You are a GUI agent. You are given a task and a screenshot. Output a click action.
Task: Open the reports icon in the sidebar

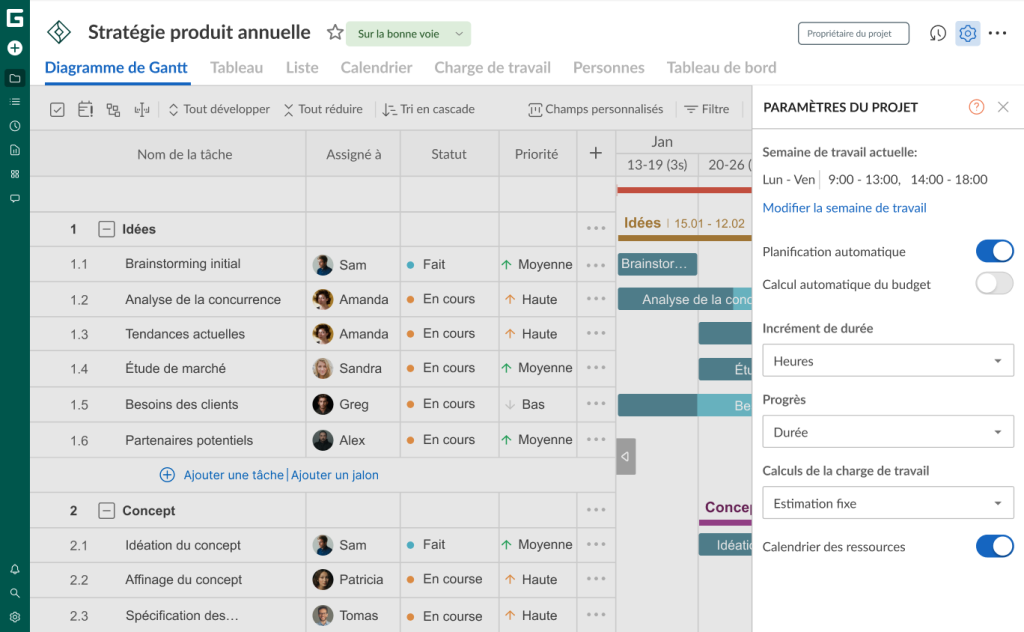[x=14, y=150]
